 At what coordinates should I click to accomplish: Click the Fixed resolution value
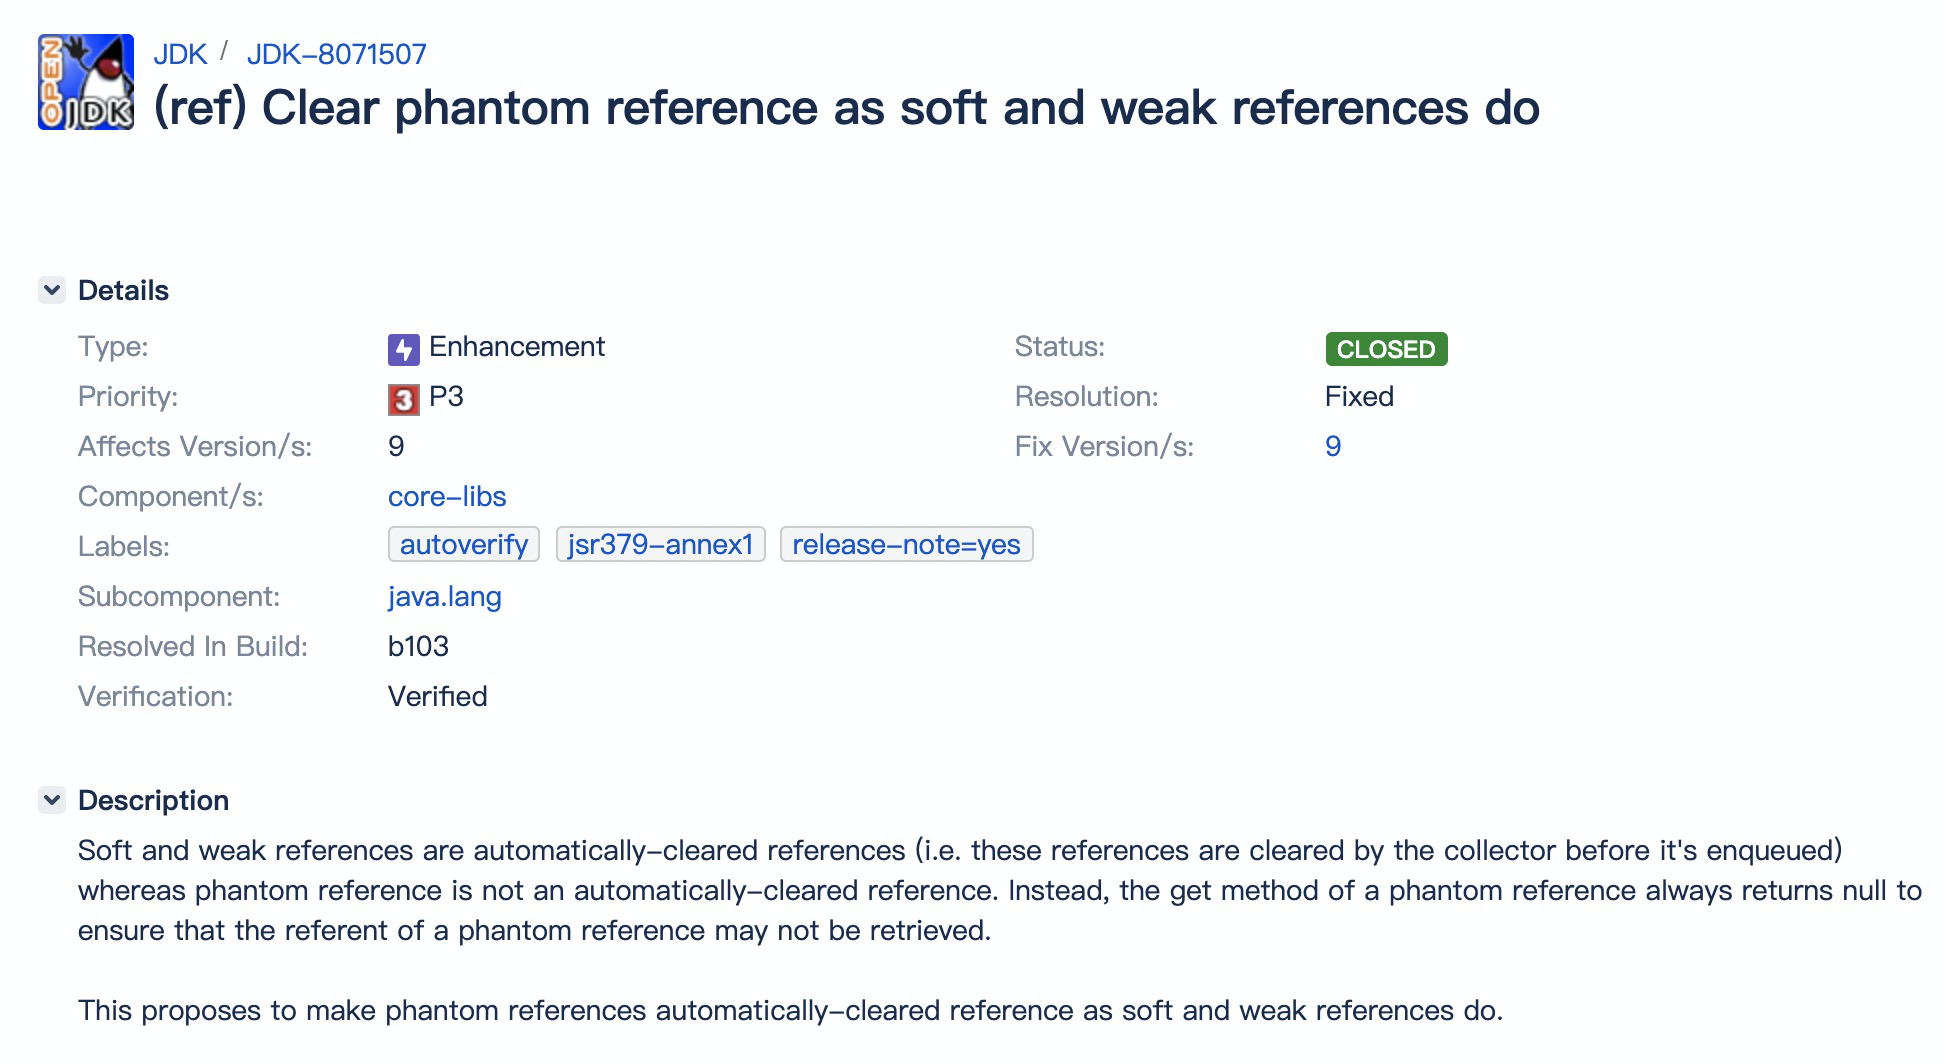[x=1359, y=396]
